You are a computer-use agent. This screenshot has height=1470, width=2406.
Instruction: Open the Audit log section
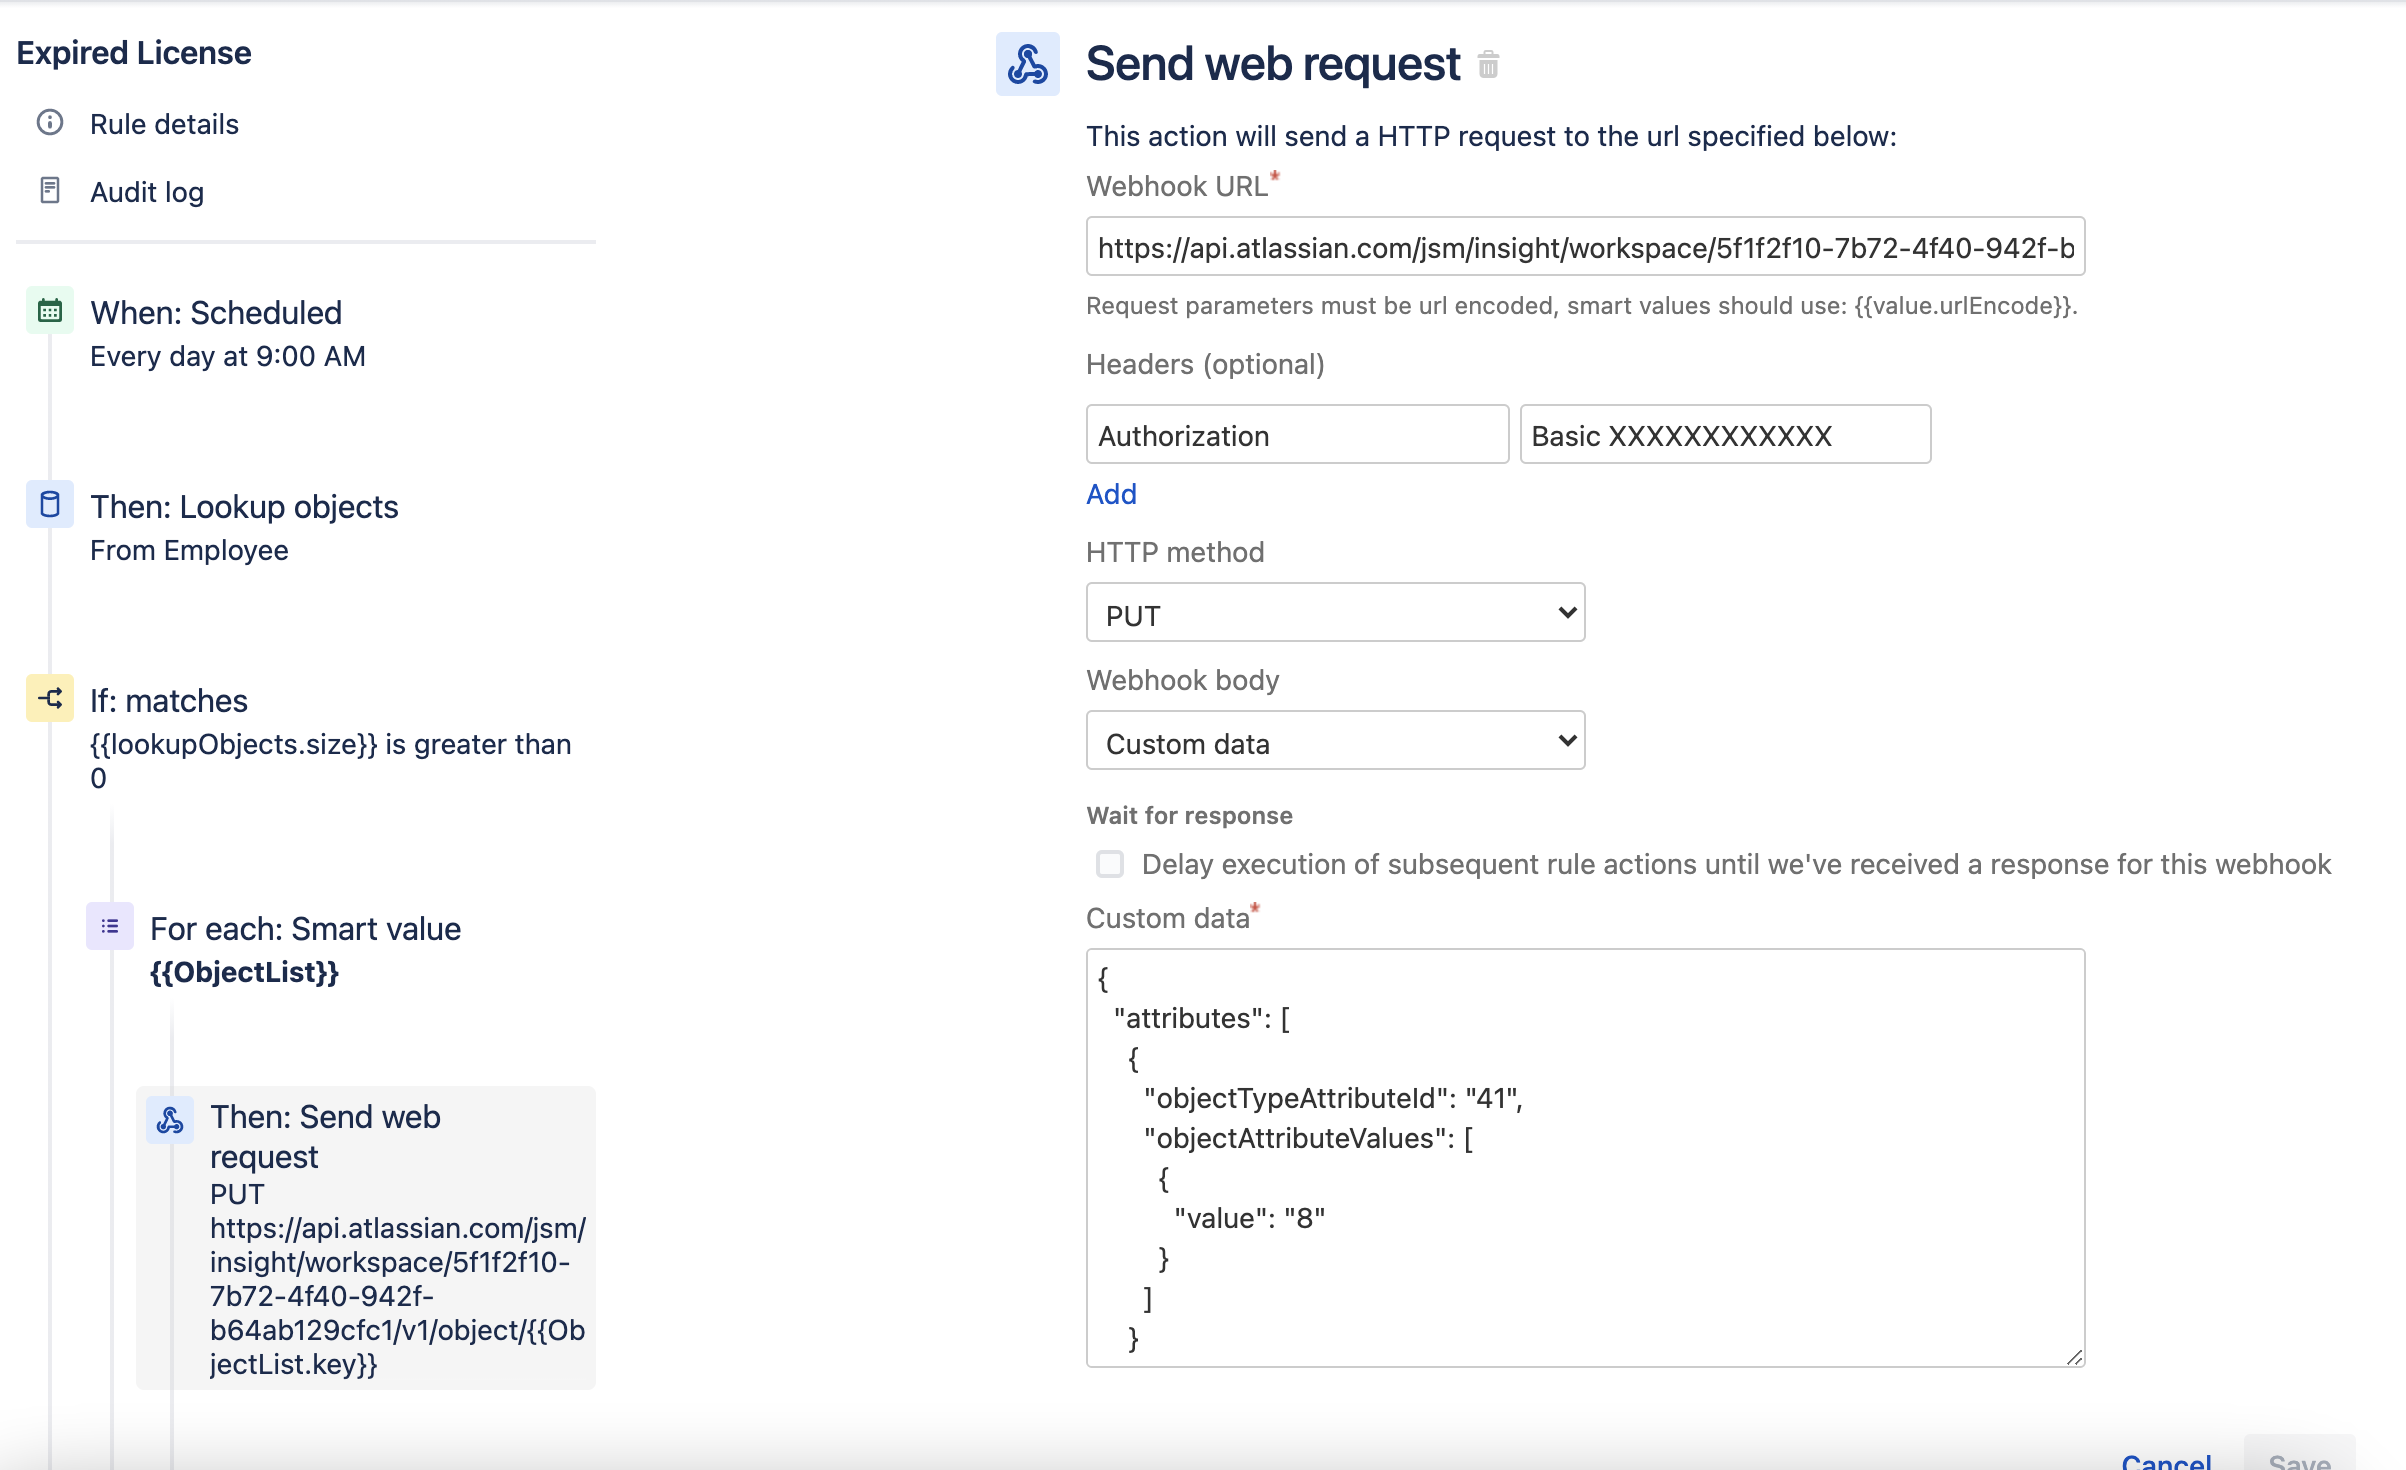pyautogui.click(x=147, y=192)
